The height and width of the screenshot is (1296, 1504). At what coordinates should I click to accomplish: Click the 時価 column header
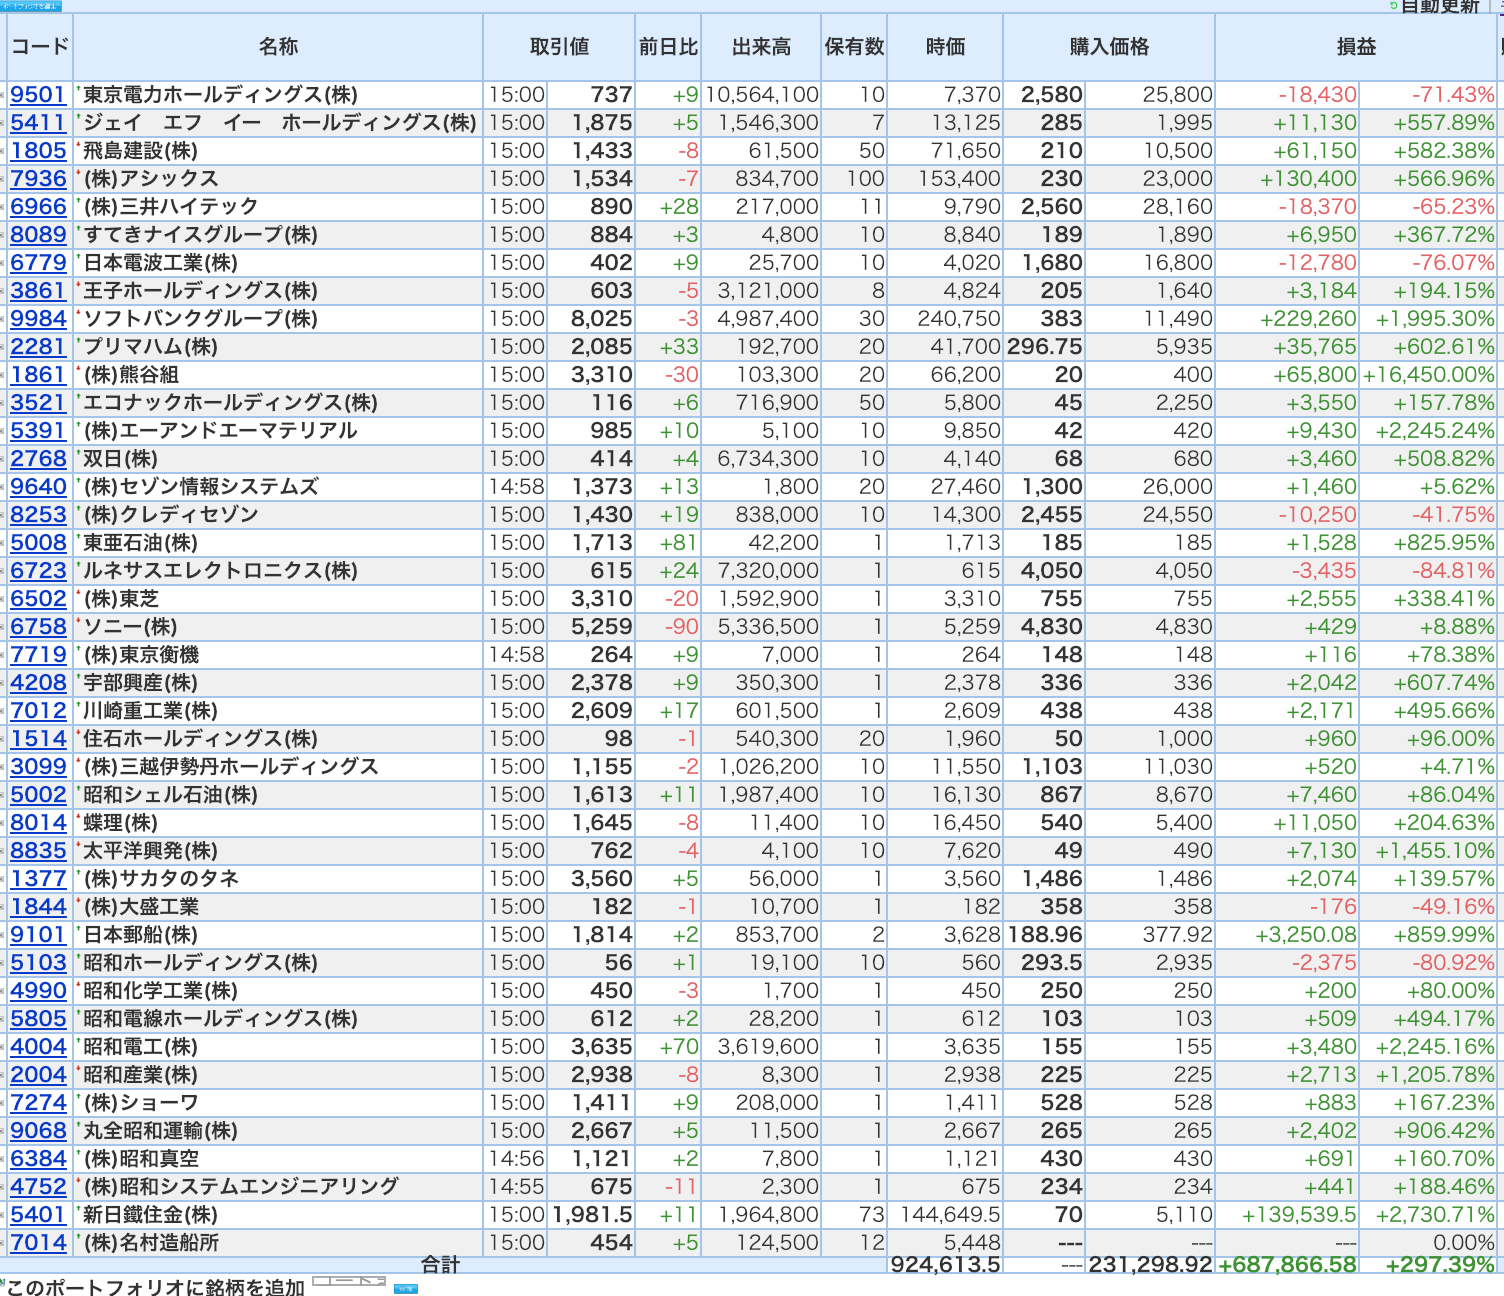coord(945,47)
